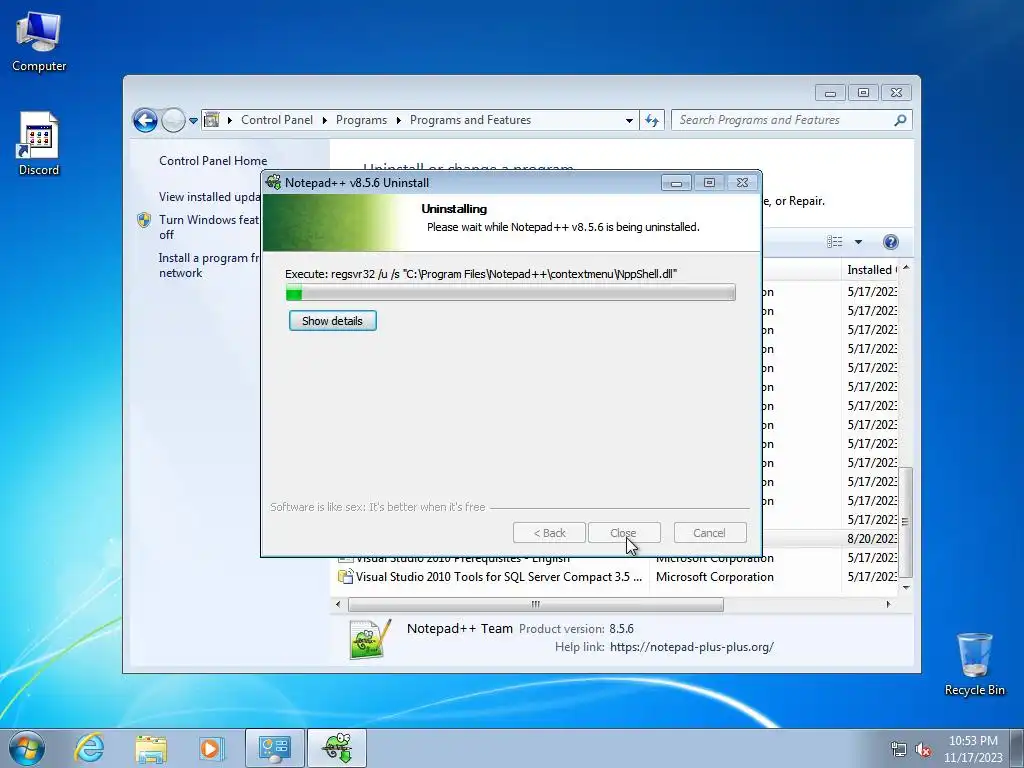Switch to the Notepad++ uninstaller taskbar button
The image size is (1024, 768).
coord(337,748)
